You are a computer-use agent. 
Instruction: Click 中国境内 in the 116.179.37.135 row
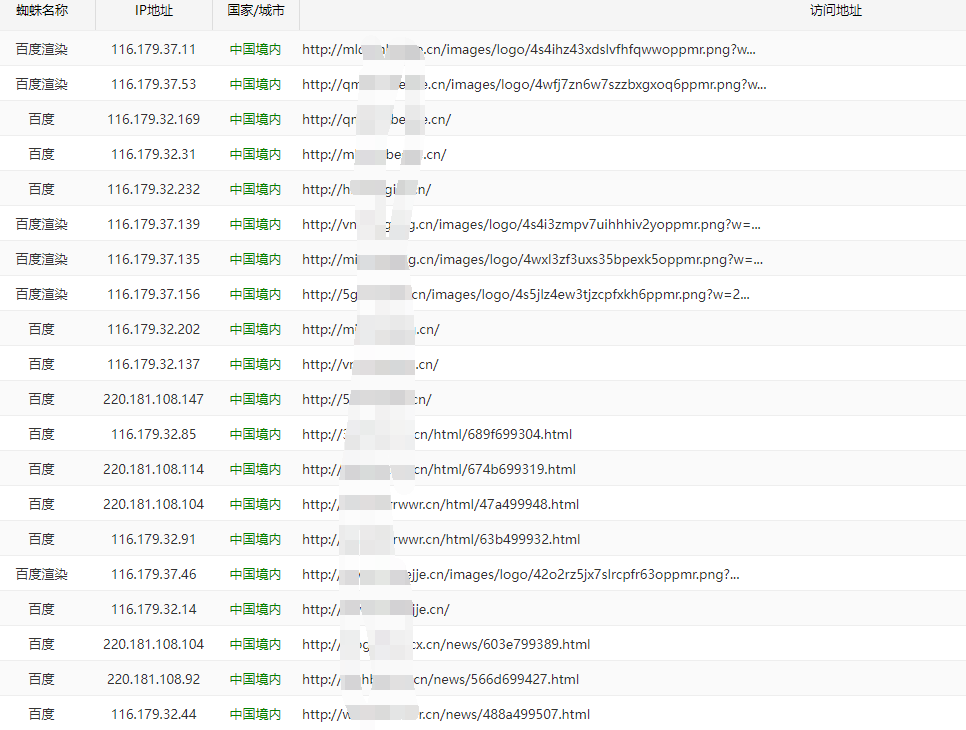[x=255, y=259]
